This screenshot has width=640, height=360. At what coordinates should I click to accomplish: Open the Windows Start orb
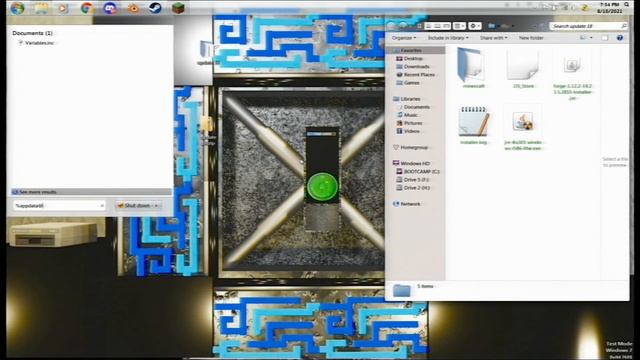pyautogui.click(x=17, y=8)
